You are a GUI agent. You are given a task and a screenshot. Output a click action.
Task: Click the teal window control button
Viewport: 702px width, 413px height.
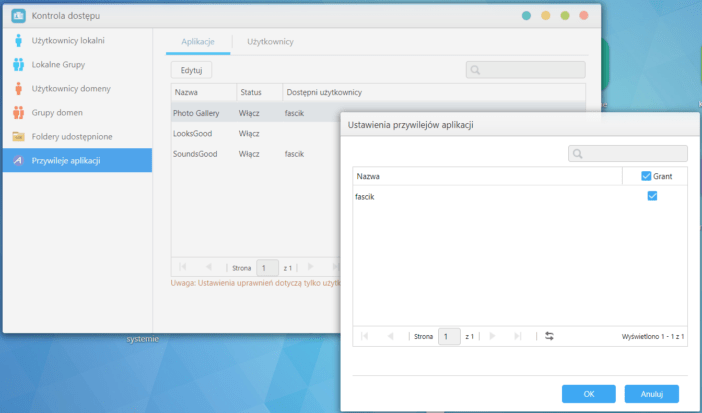tap(526, 16)
